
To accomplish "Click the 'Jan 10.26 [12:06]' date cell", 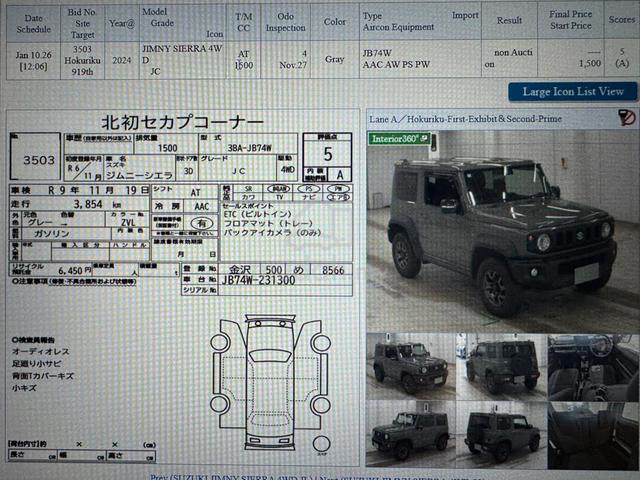I will [x=33, y=60].
